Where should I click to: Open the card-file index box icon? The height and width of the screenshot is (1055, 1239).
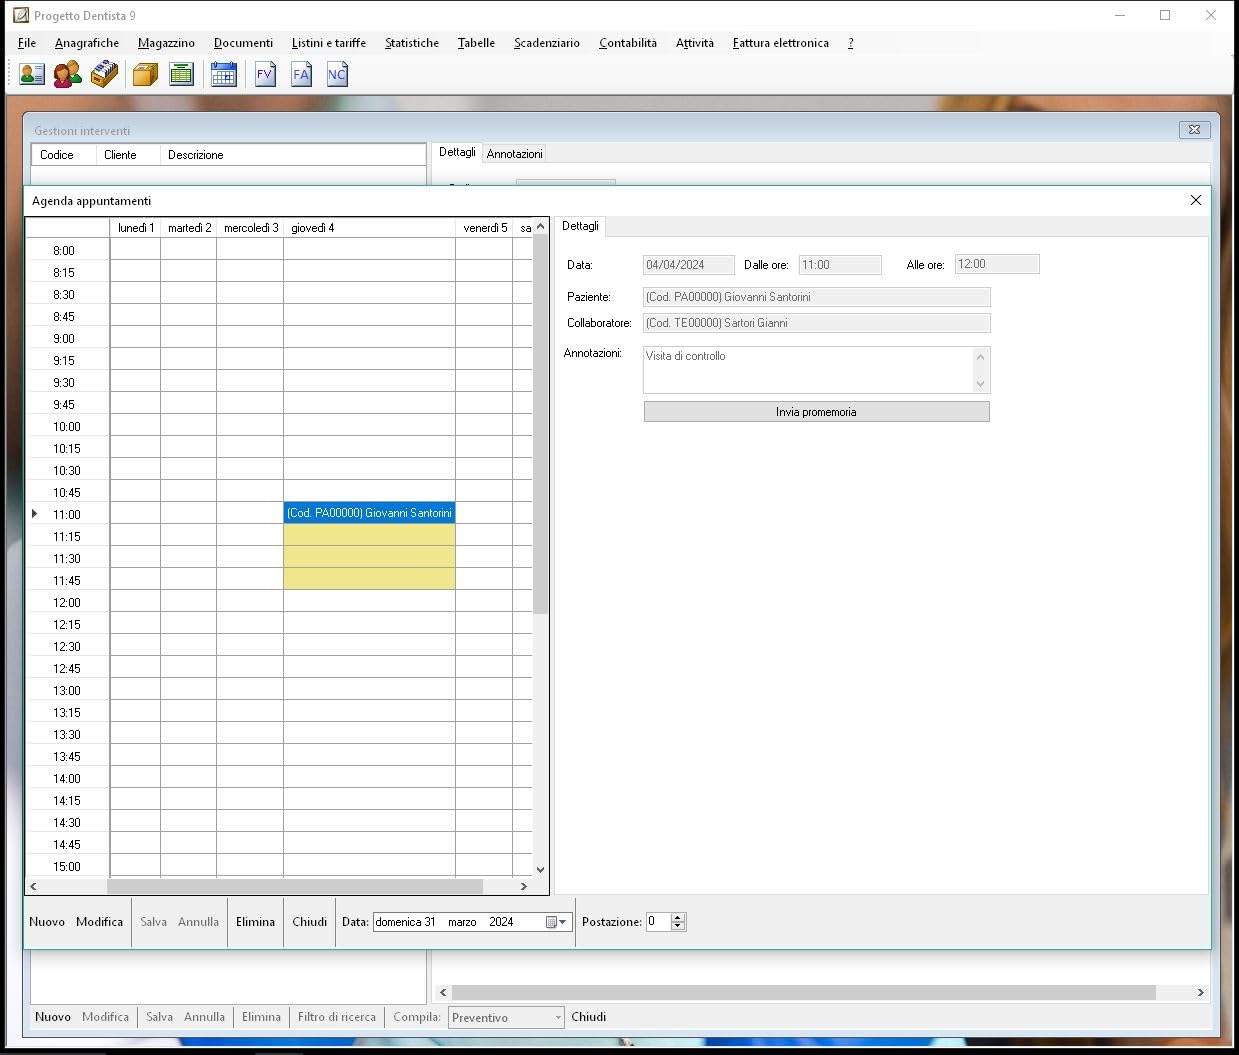(x=104, y=74)
